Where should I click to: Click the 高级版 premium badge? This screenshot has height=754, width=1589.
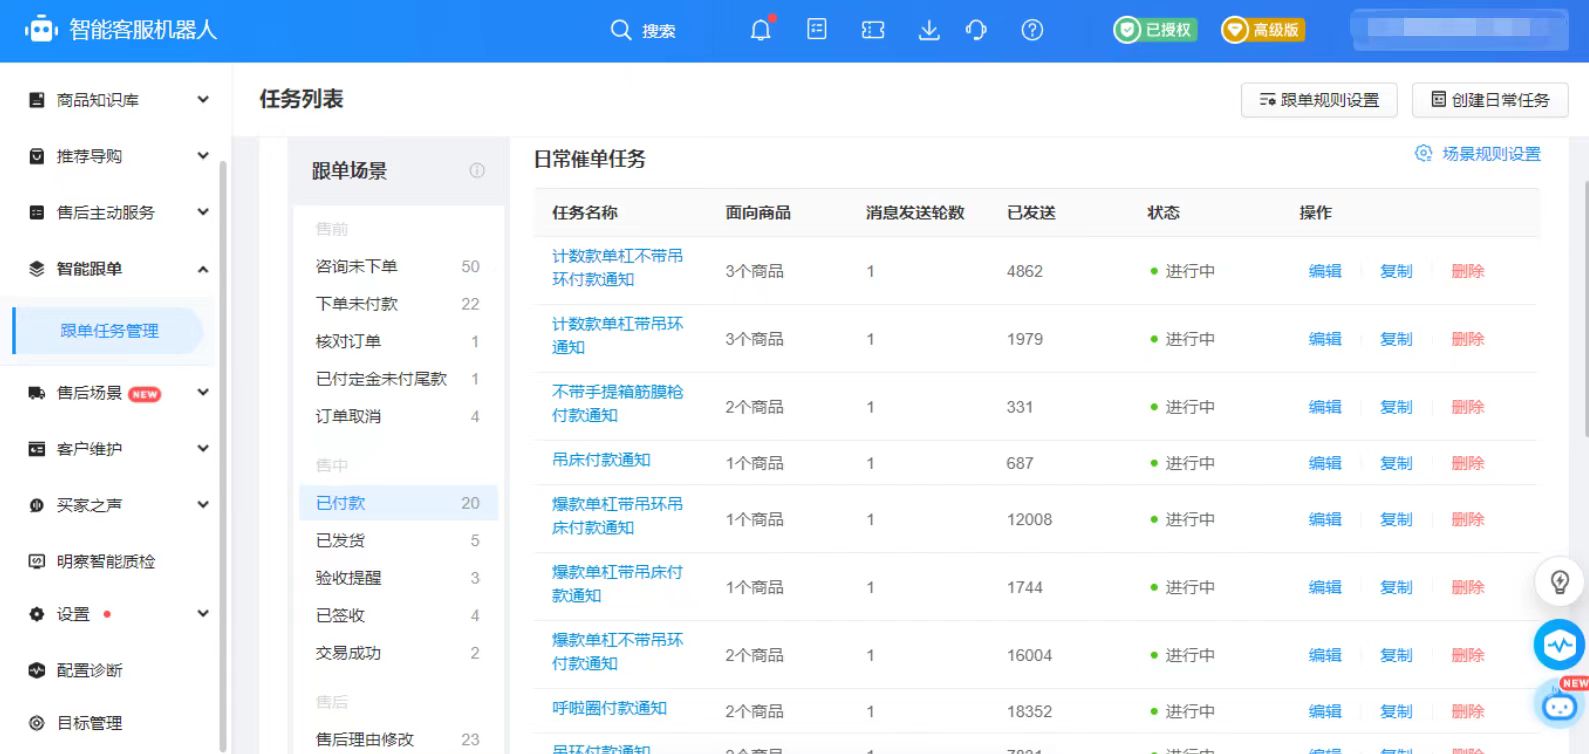click(1263, 30)
